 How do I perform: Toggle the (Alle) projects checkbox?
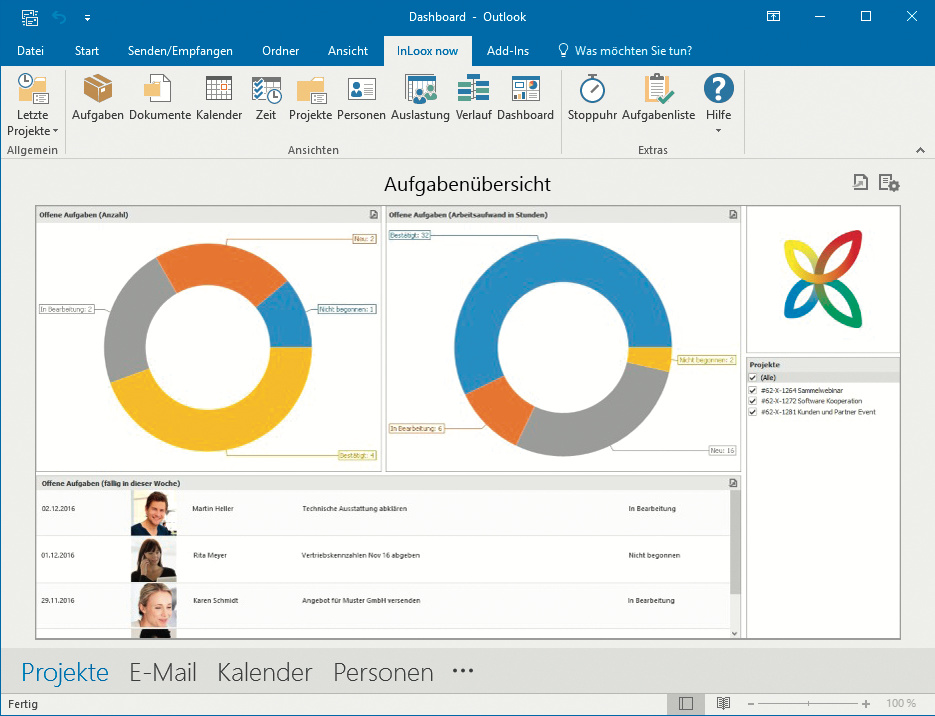(753, 378)
